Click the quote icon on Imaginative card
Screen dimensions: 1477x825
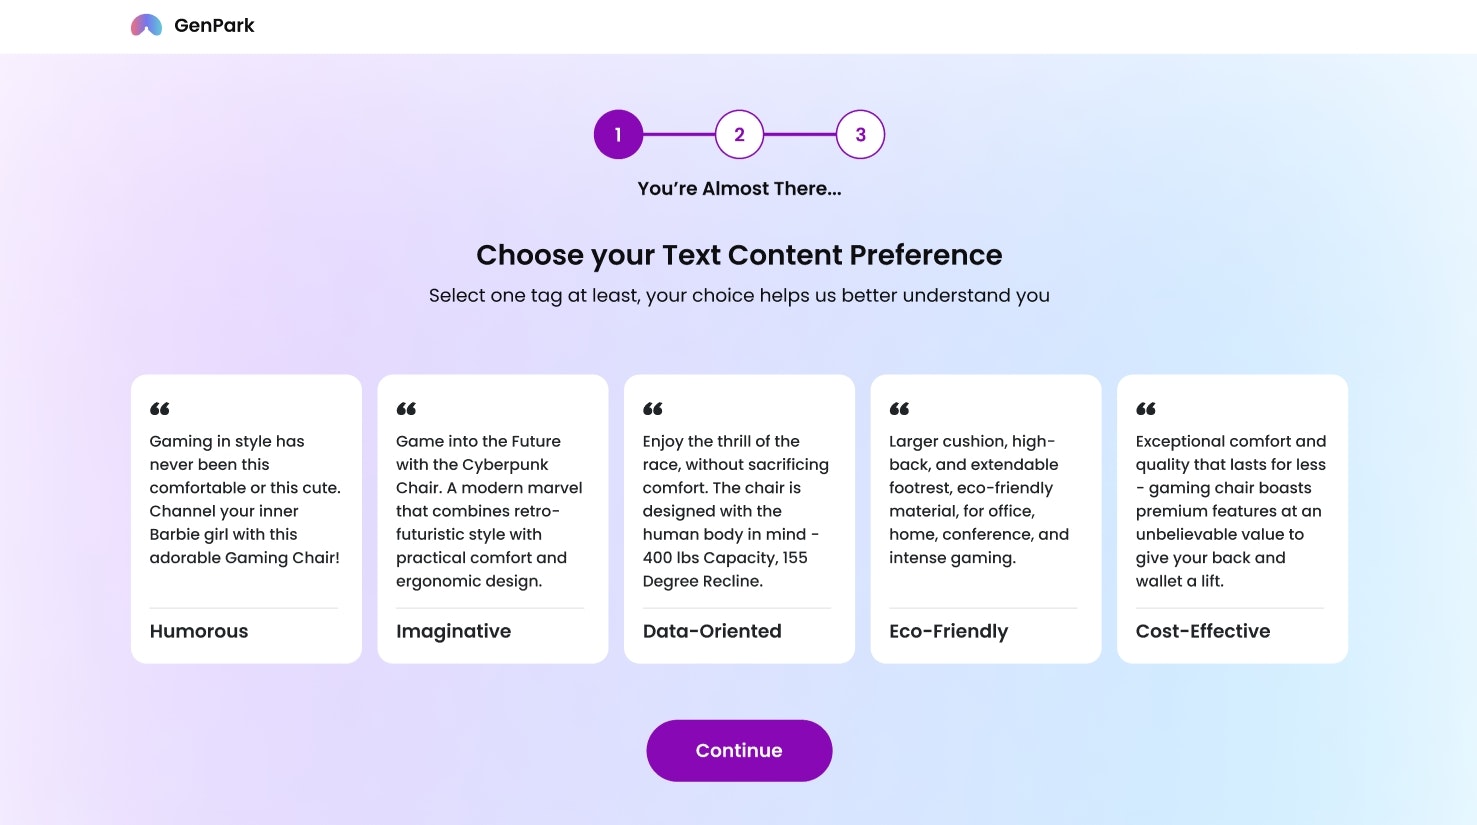406,409
